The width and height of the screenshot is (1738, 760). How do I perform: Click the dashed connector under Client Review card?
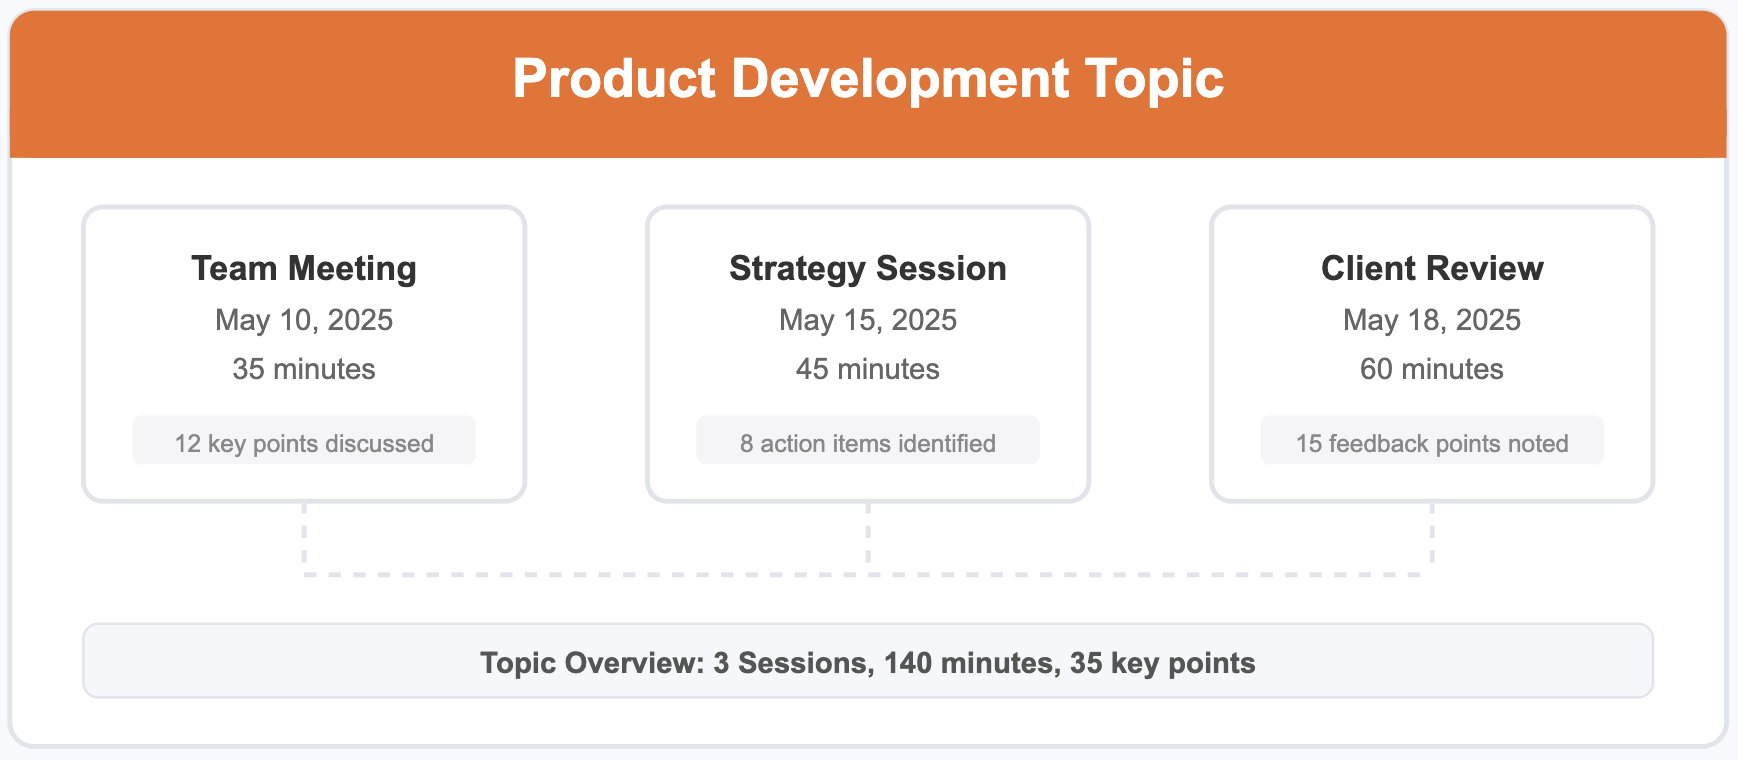(x=1432, y=537)
